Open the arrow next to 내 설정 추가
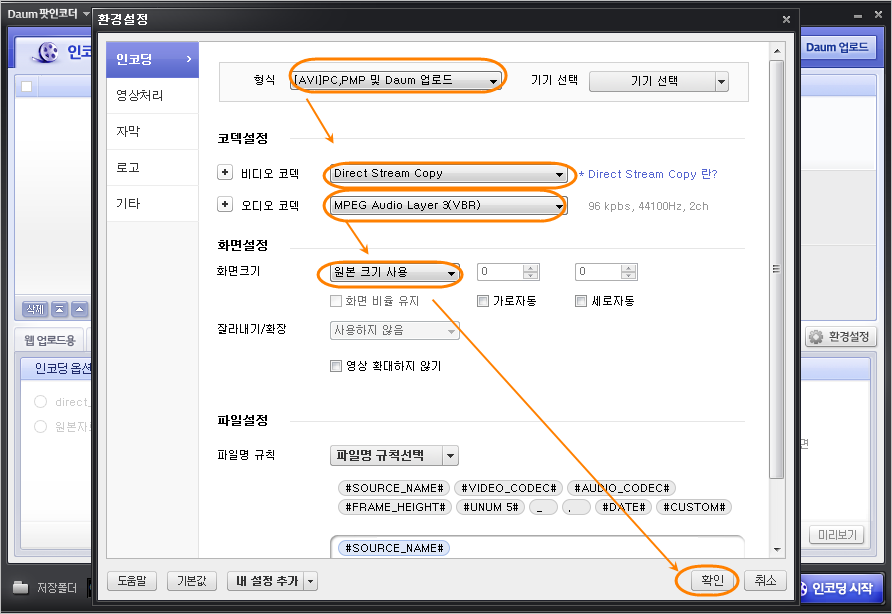 click(311, 581)
